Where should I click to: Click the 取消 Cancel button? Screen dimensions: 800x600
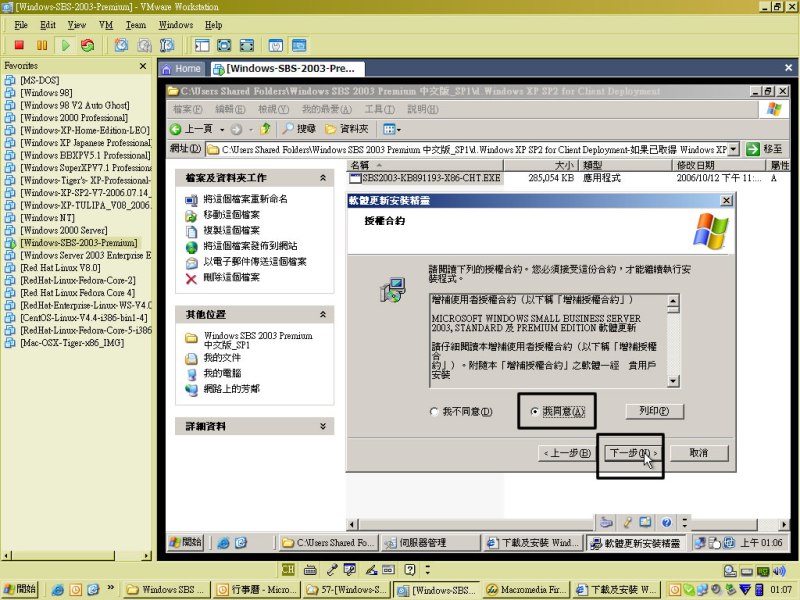coord(699,453)
